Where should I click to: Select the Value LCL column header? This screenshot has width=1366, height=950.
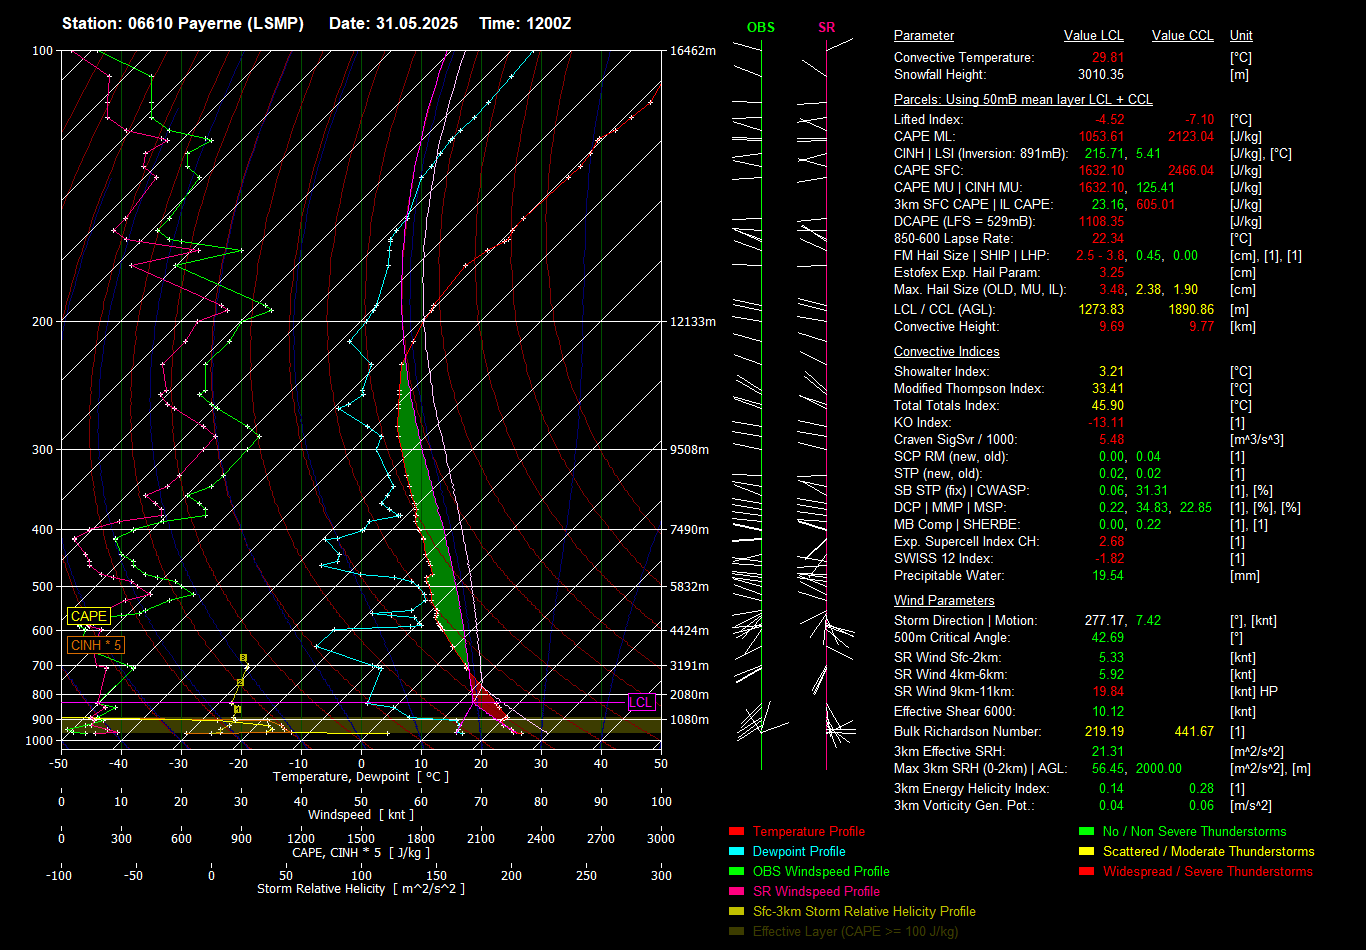[x=1093, y=36]
